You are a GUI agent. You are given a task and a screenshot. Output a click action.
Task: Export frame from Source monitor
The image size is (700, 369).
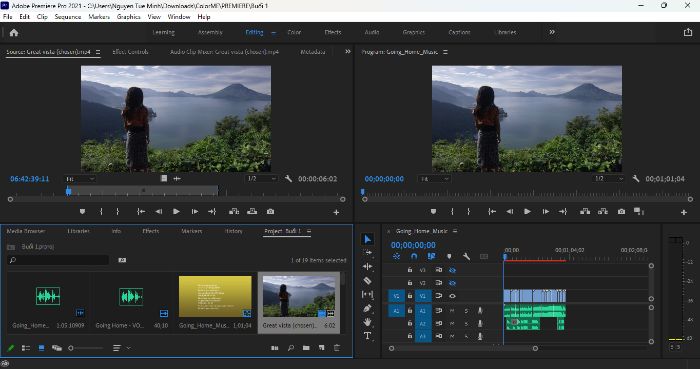271,211
